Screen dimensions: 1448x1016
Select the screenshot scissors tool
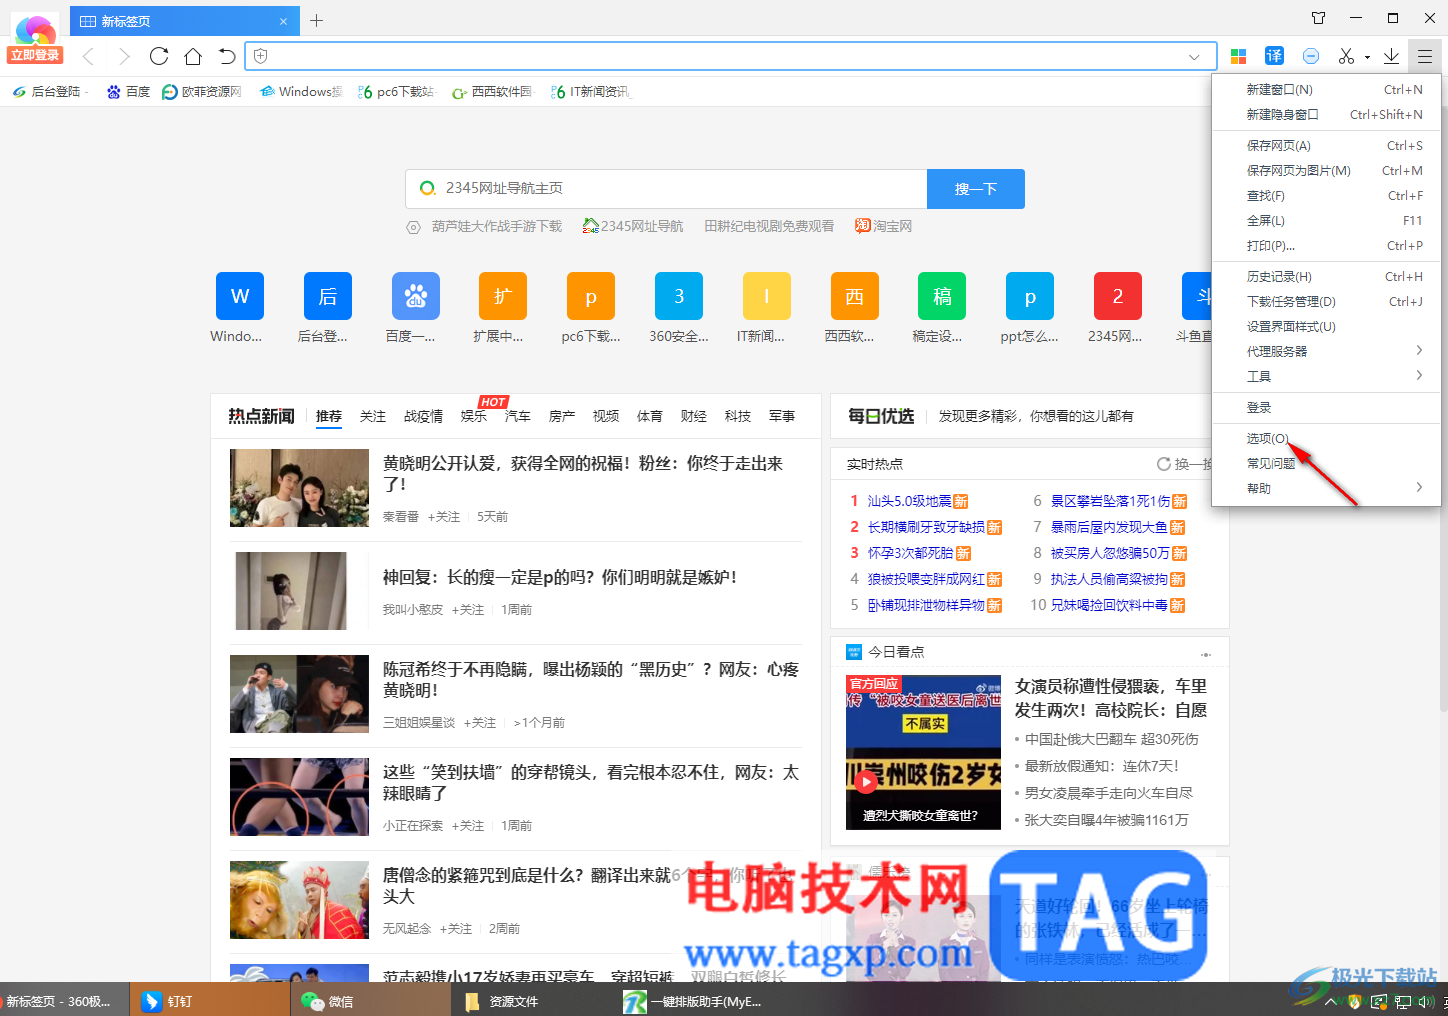click(1344, 56)
